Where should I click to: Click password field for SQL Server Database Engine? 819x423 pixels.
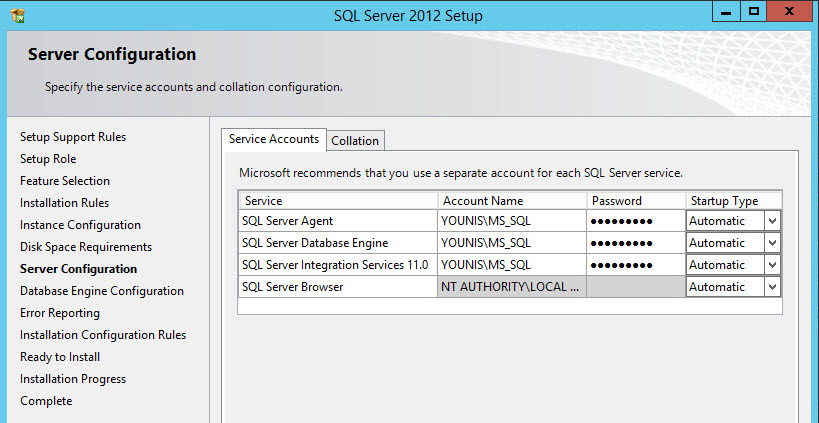click(635, 243)
